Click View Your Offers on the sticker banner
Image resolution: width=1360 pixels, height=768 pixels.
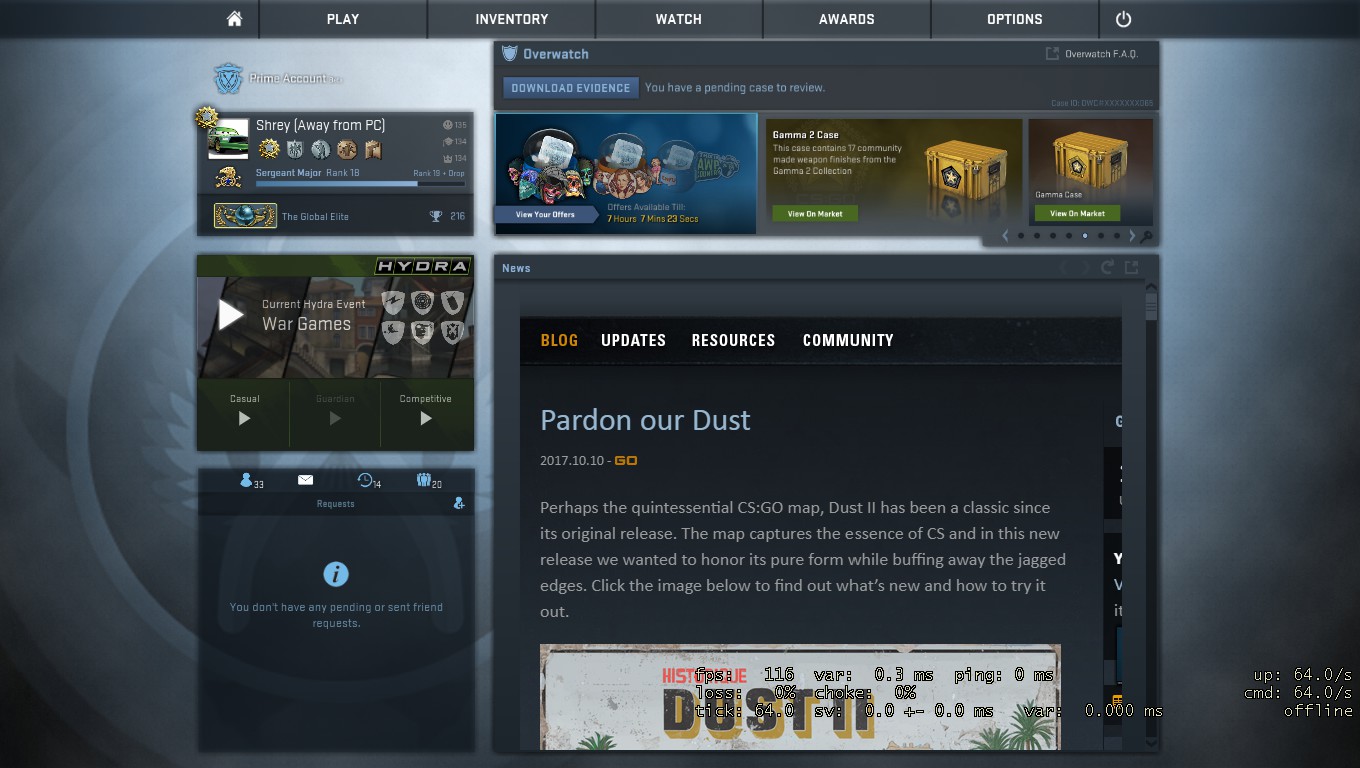click(x=545, y=214)
